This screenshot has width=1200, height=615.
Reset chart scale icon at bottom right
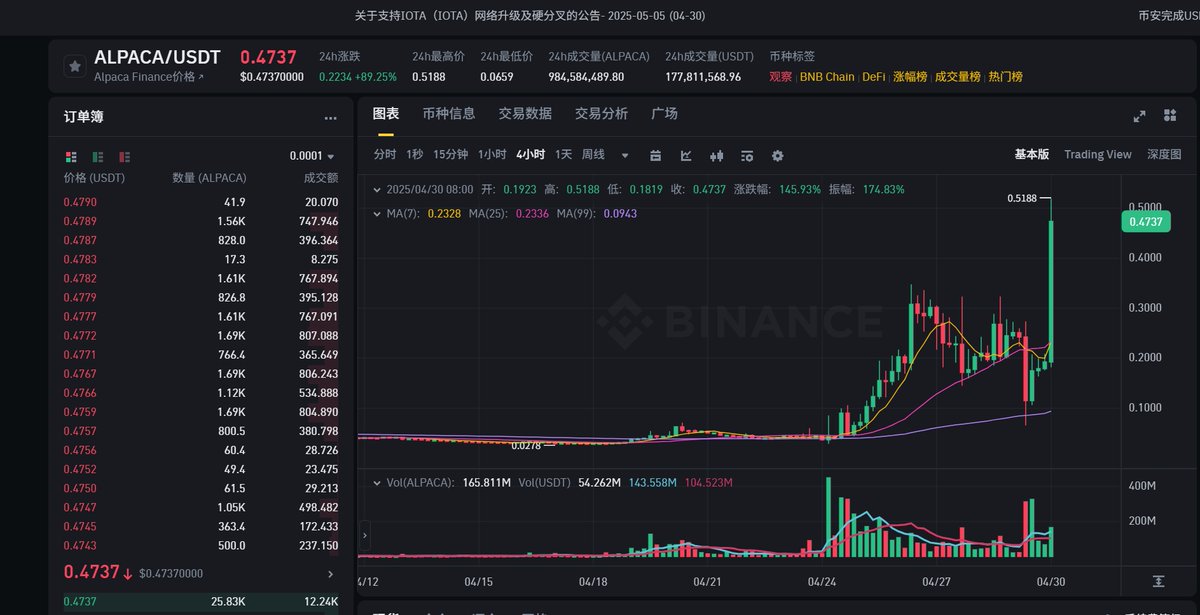click(1158, 581)
